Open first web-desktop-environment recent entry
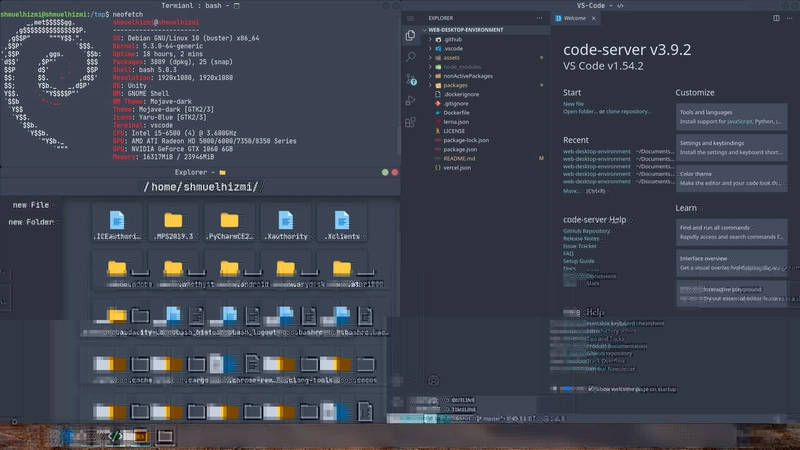The width and height of the screenshot is (800, 450). click(597, 152)
